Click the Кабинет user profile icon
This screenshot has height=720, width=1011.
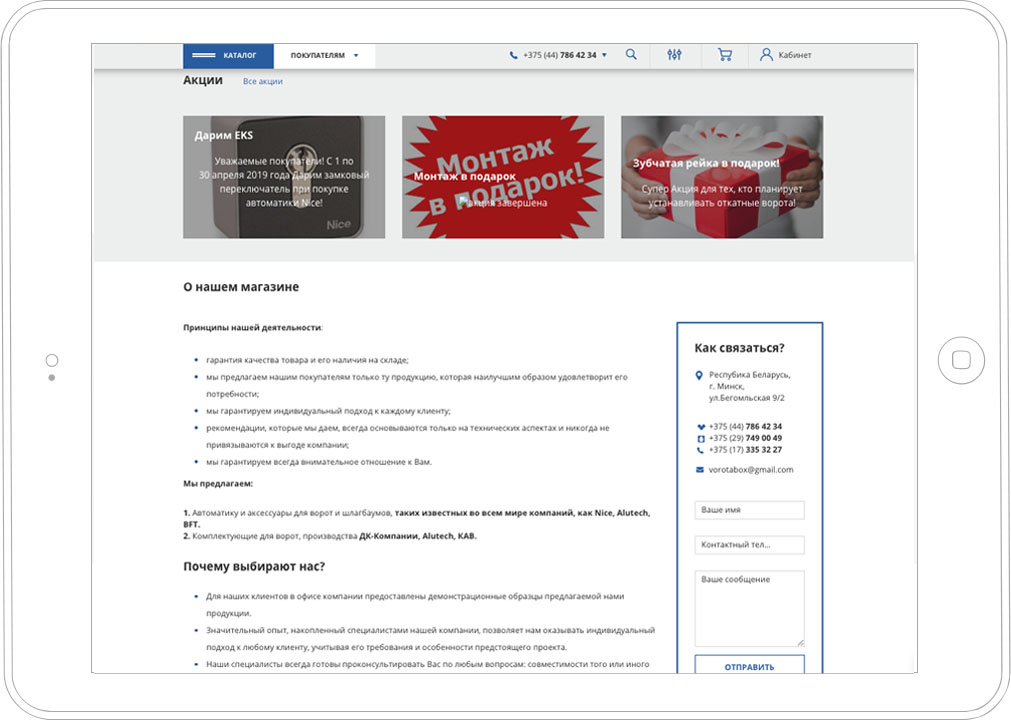click(x=766, y=55)
